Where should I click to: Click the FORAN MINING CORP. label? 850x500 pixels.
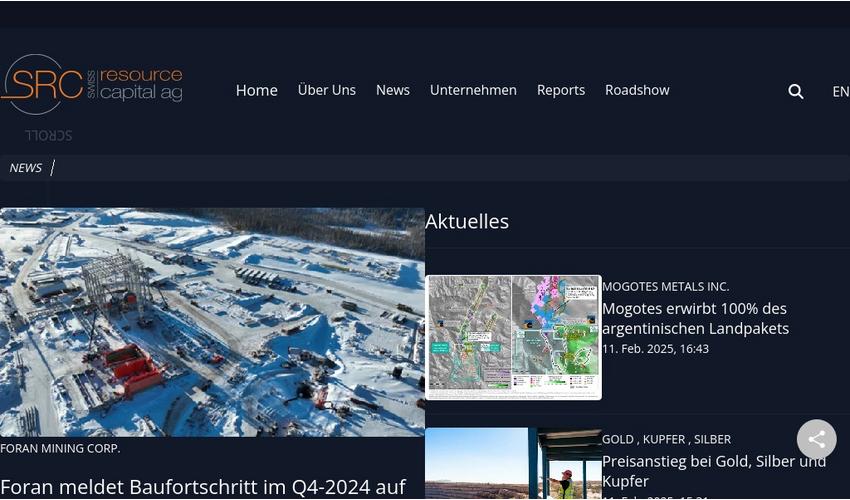point(60,448)
